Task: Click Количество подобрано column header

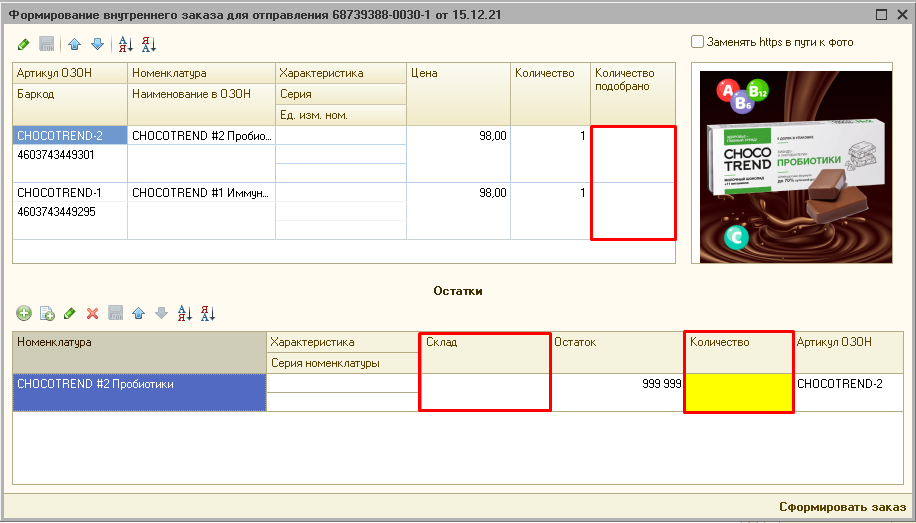Action: (x=633, y=93)
